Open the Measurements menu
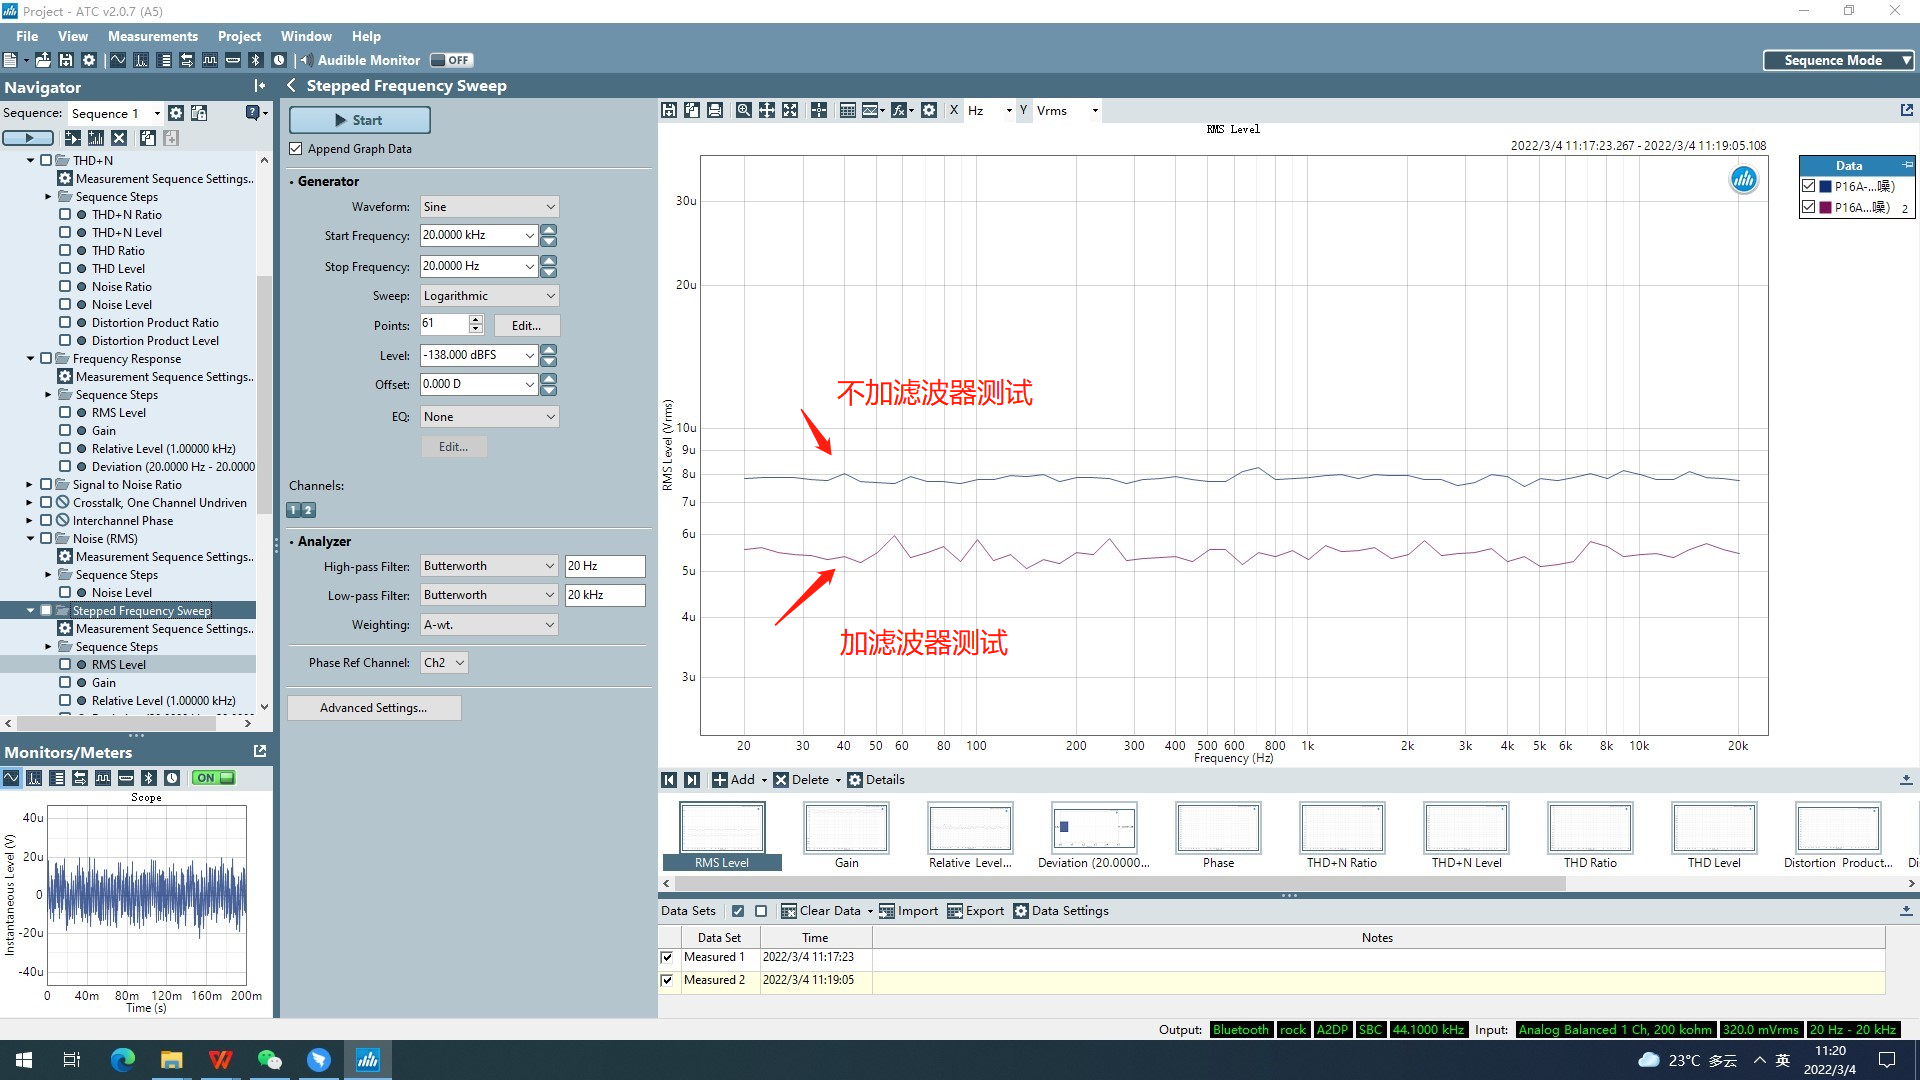Screen dimensions: 1920x1080 pos(153,36)
